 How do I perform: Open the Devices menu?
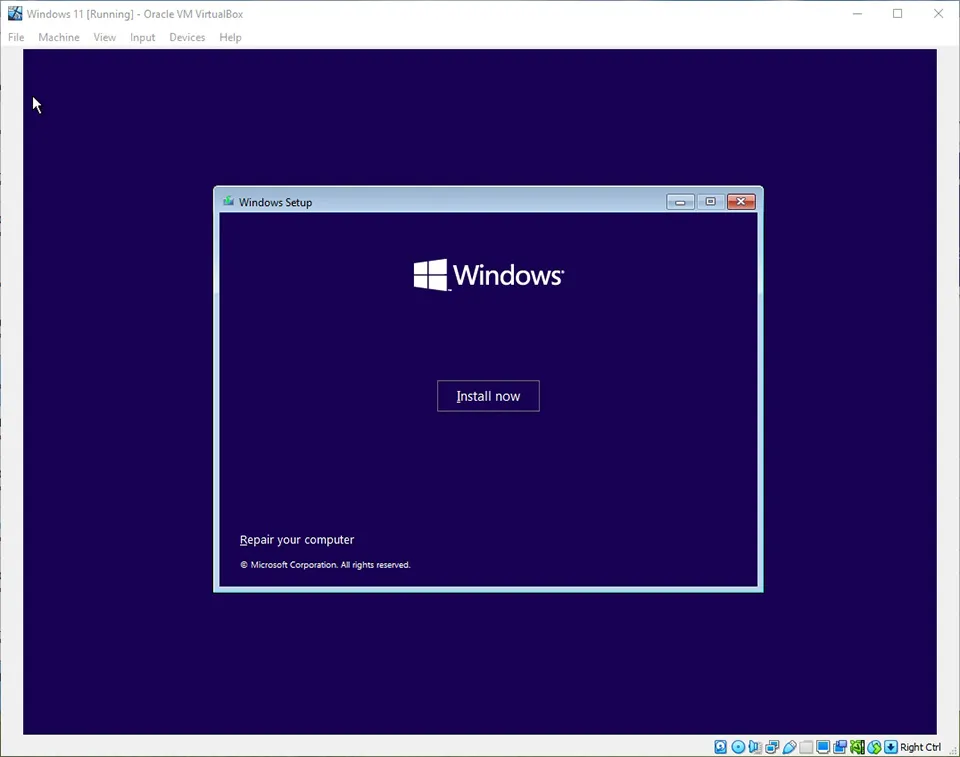tap(187, 37)
